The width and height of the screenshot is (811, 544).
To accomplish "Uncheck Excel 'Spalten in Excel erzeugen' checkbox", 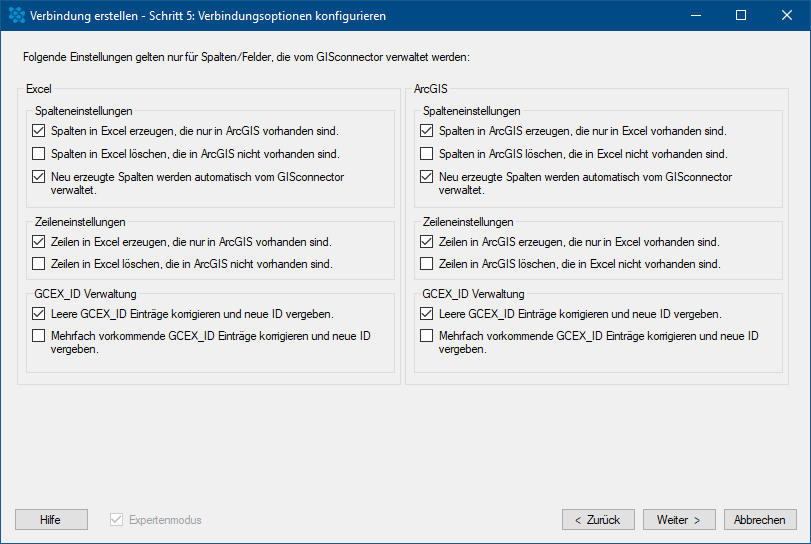I will (38, 131).
